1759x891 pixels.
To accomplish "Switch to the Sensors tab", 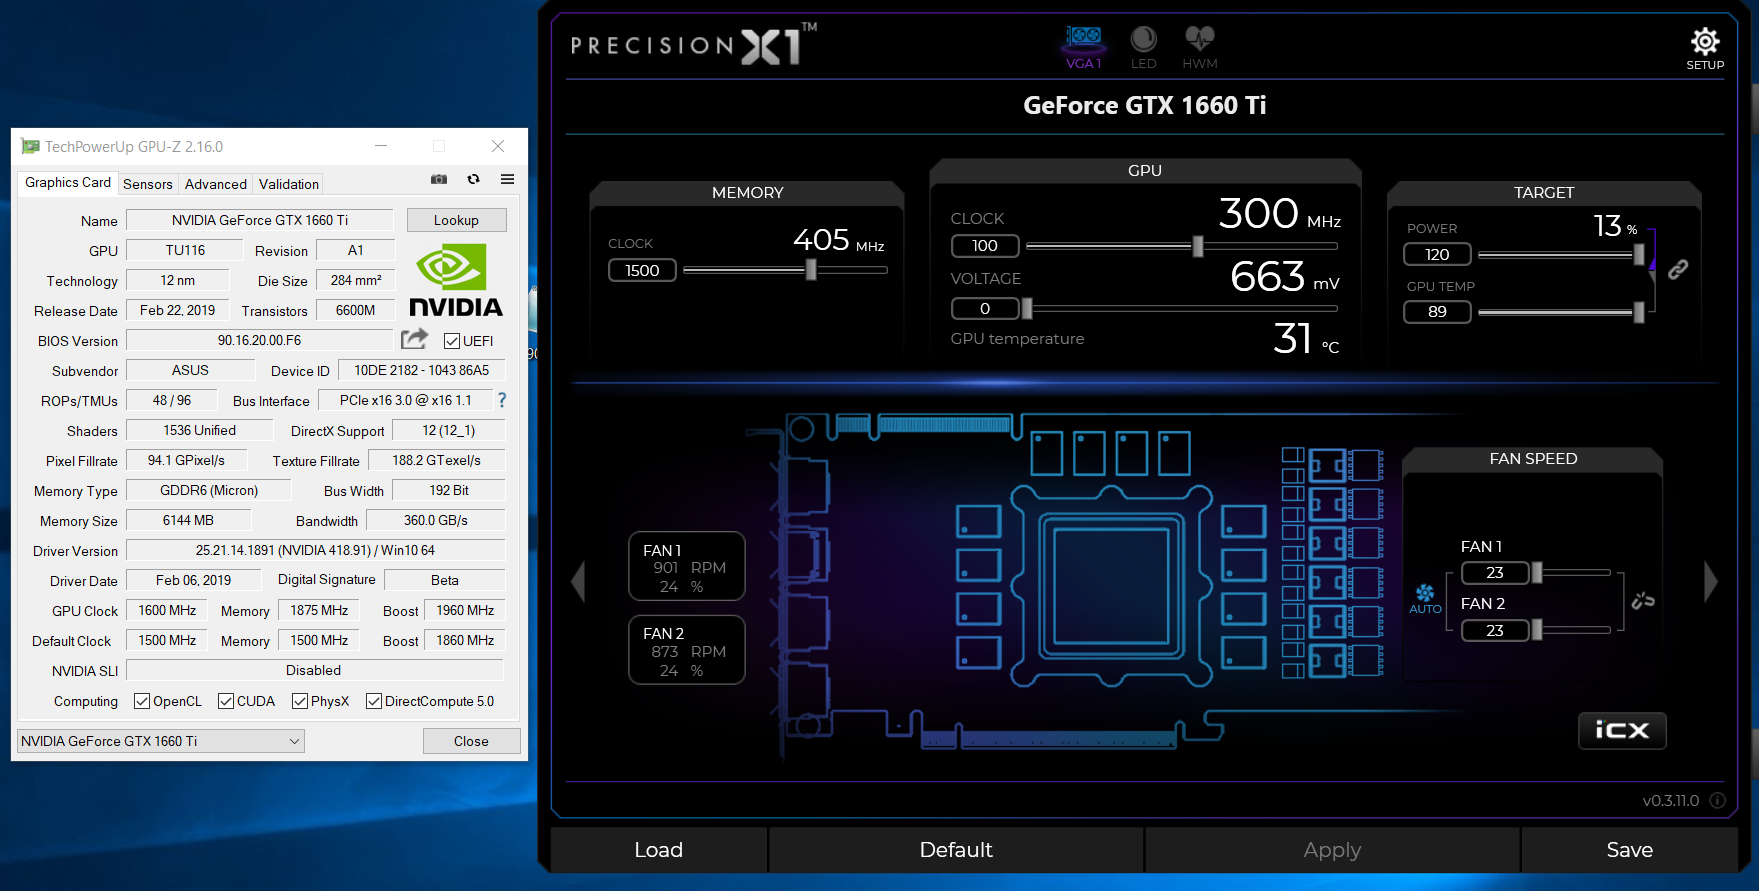I will coord(148,184).
